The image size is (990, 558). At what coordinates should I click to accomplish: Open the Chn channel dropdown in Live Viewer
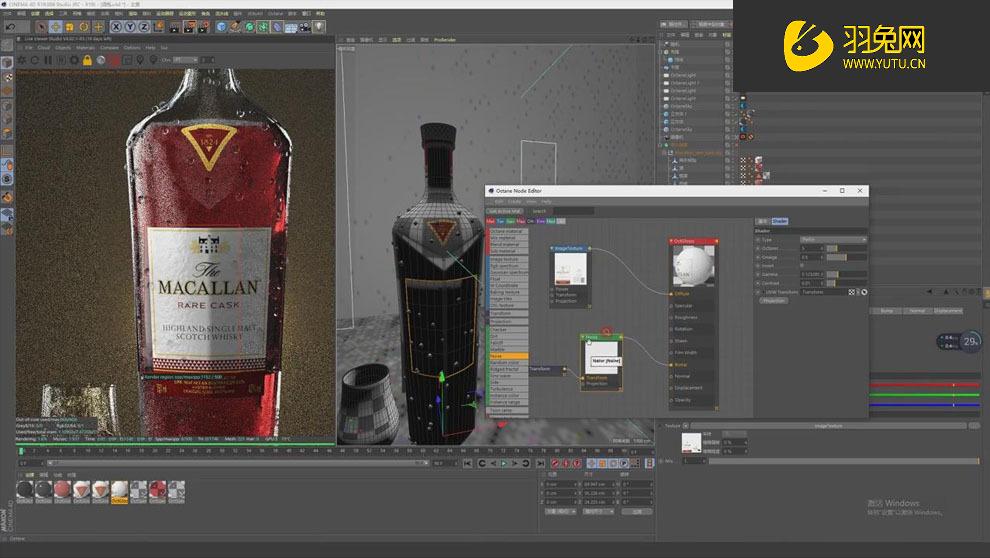pyautogui.click(x=186, y=60)
